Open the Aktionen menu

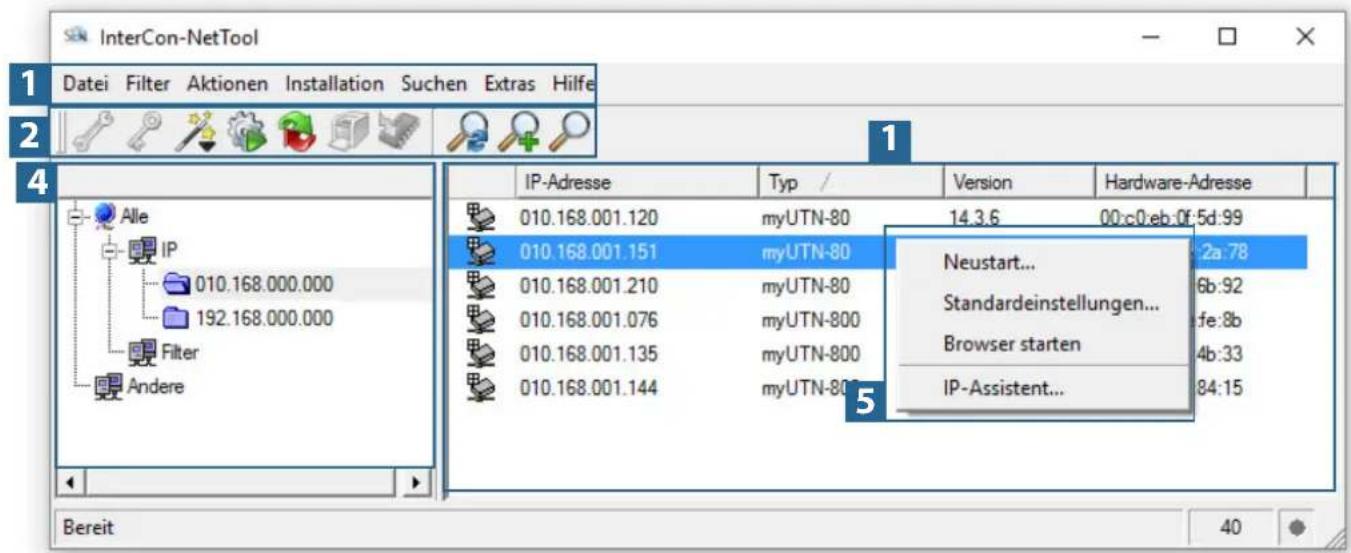tap(227, 84)
